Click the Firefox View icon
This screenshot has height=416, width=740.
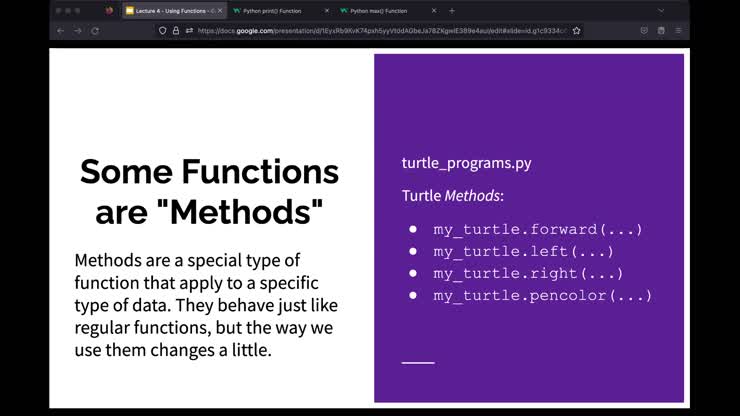(109, 10)
